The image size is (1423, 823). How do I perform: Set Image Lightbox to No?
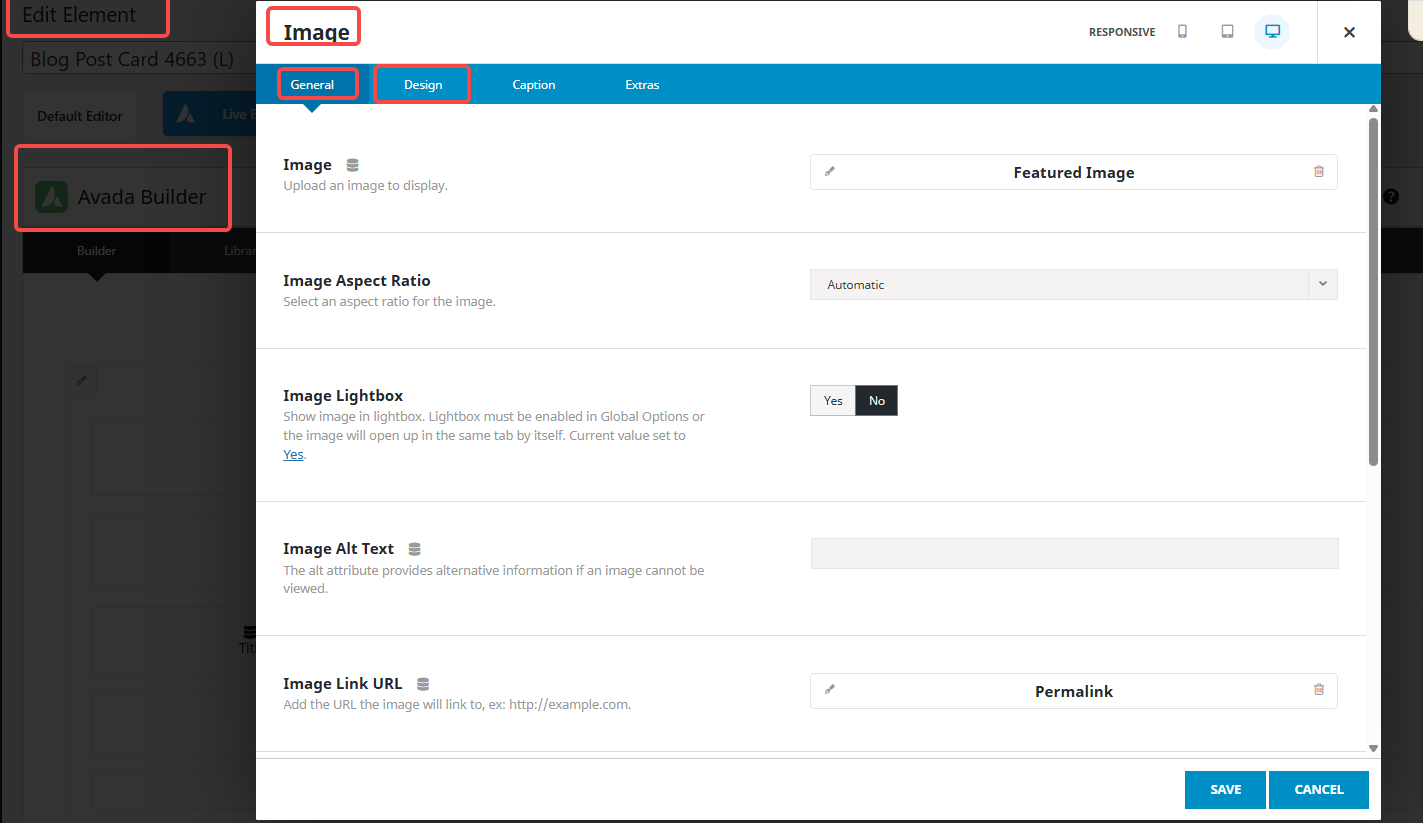877,401
